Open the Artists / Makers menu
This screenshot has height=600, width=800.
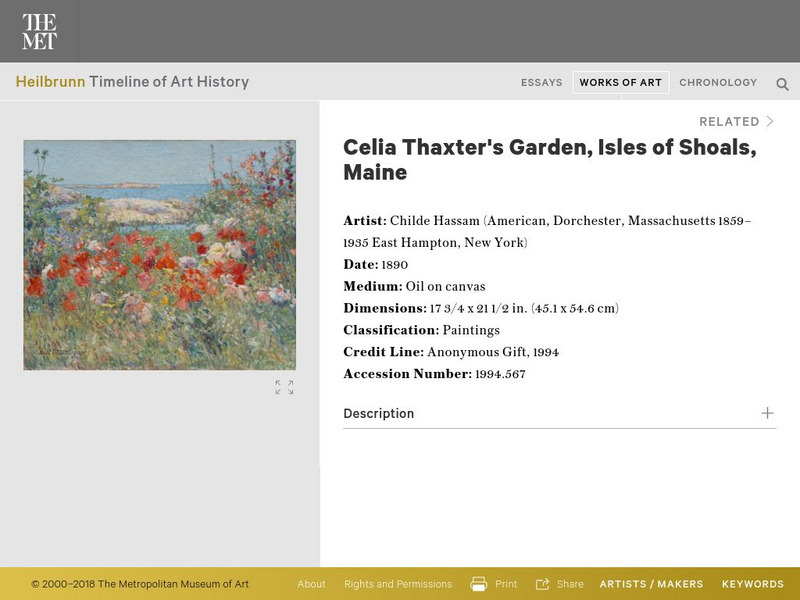651,584
